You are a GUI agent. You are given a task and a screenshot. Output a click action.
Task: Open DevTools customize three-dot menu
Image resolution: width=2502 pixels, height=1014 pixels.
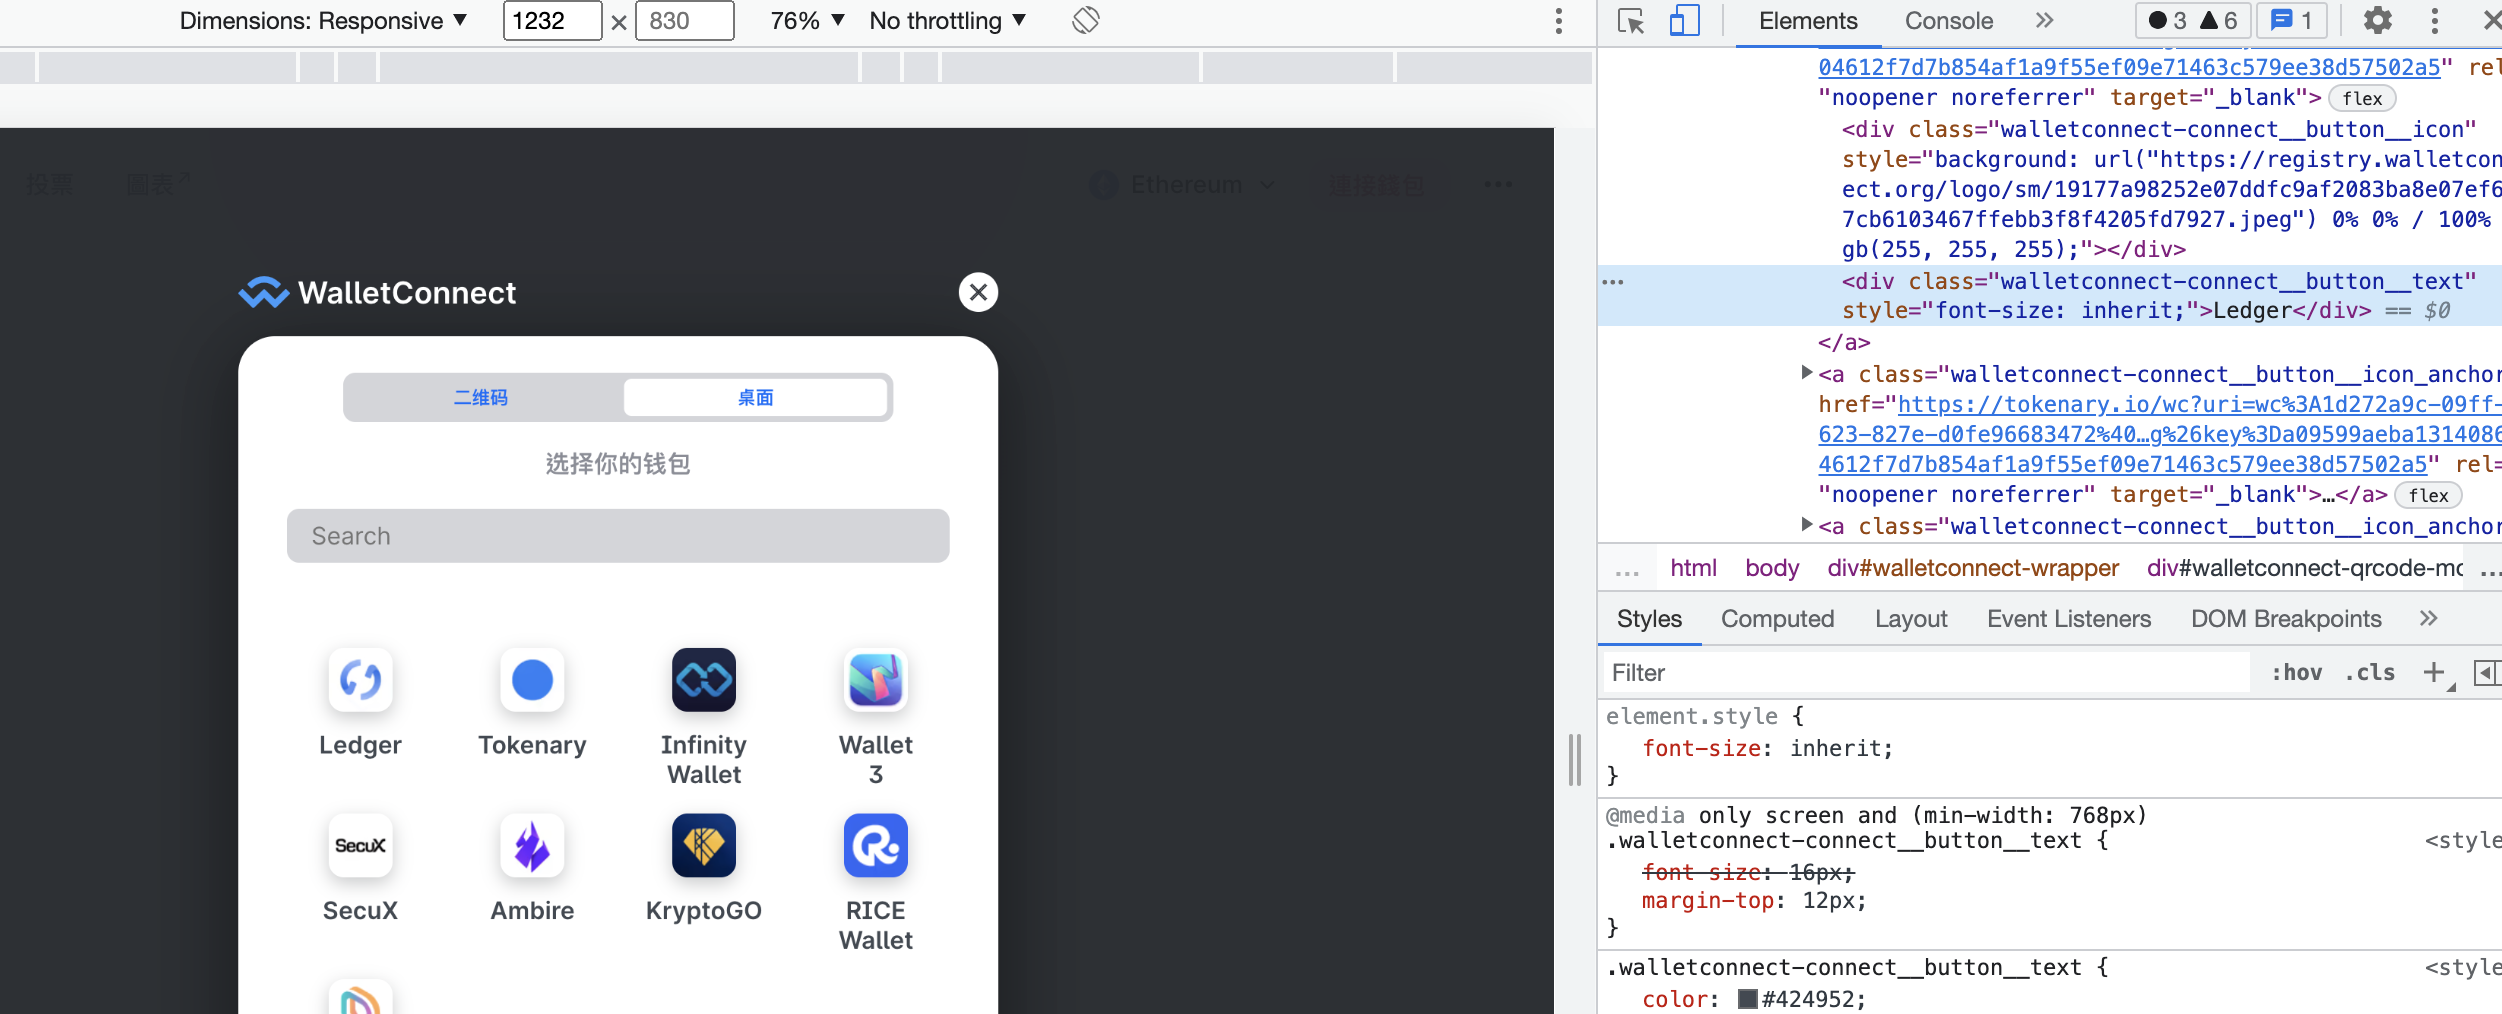[x=2435, y=21]
